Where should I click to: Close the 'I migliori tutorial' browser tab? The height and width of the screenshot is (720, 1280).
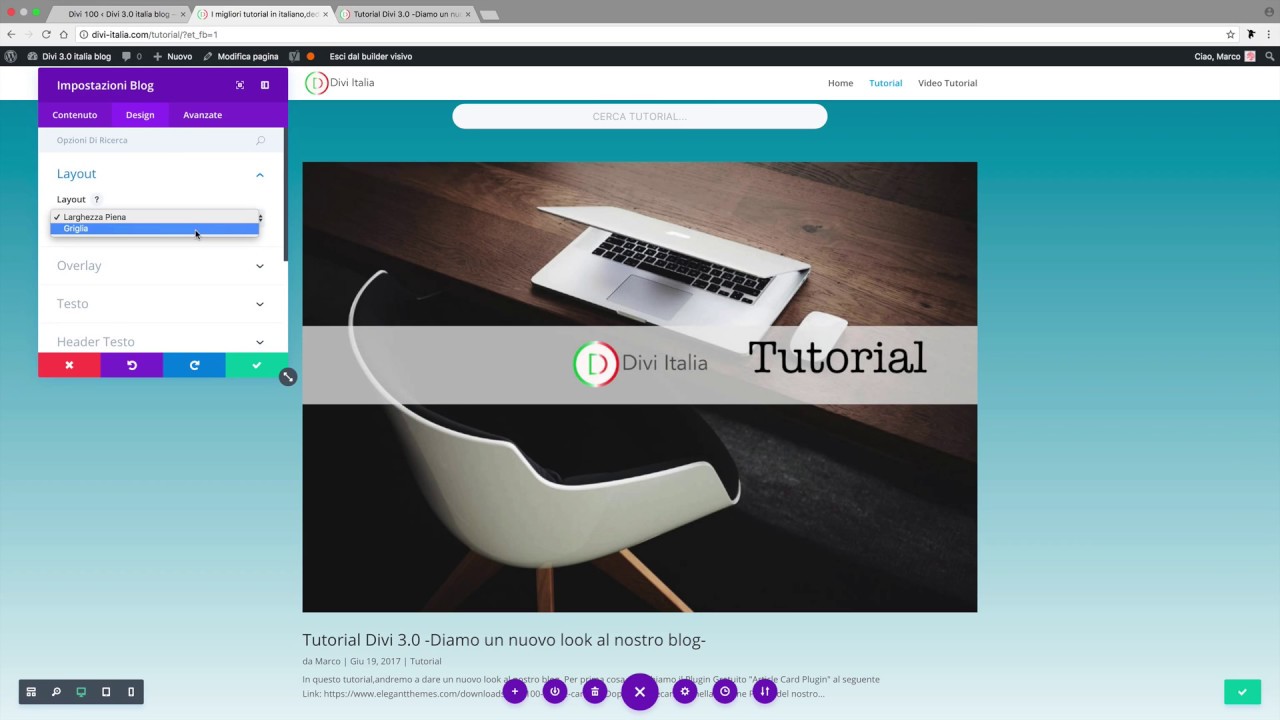pyautogui.click(x=325, y=14)
